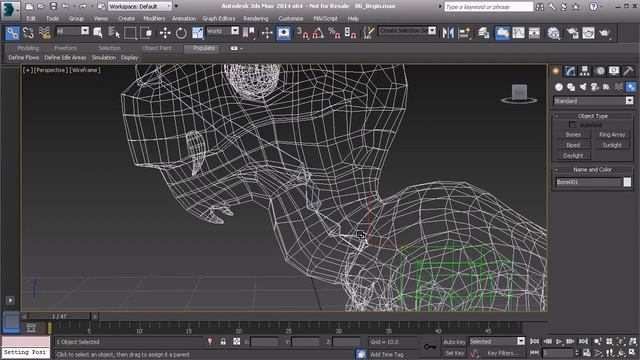This screenshot has height=360, width=640.
Task: Activate the Select and Rotate tool
Action: tap(181, 33)
